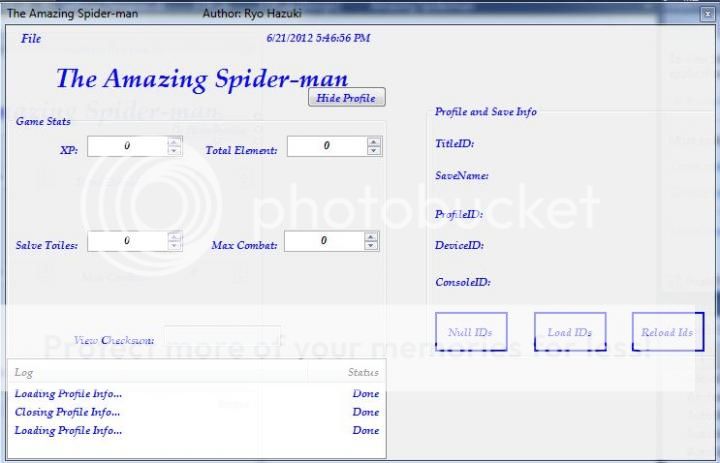Open the File menu

click(31, 39)
